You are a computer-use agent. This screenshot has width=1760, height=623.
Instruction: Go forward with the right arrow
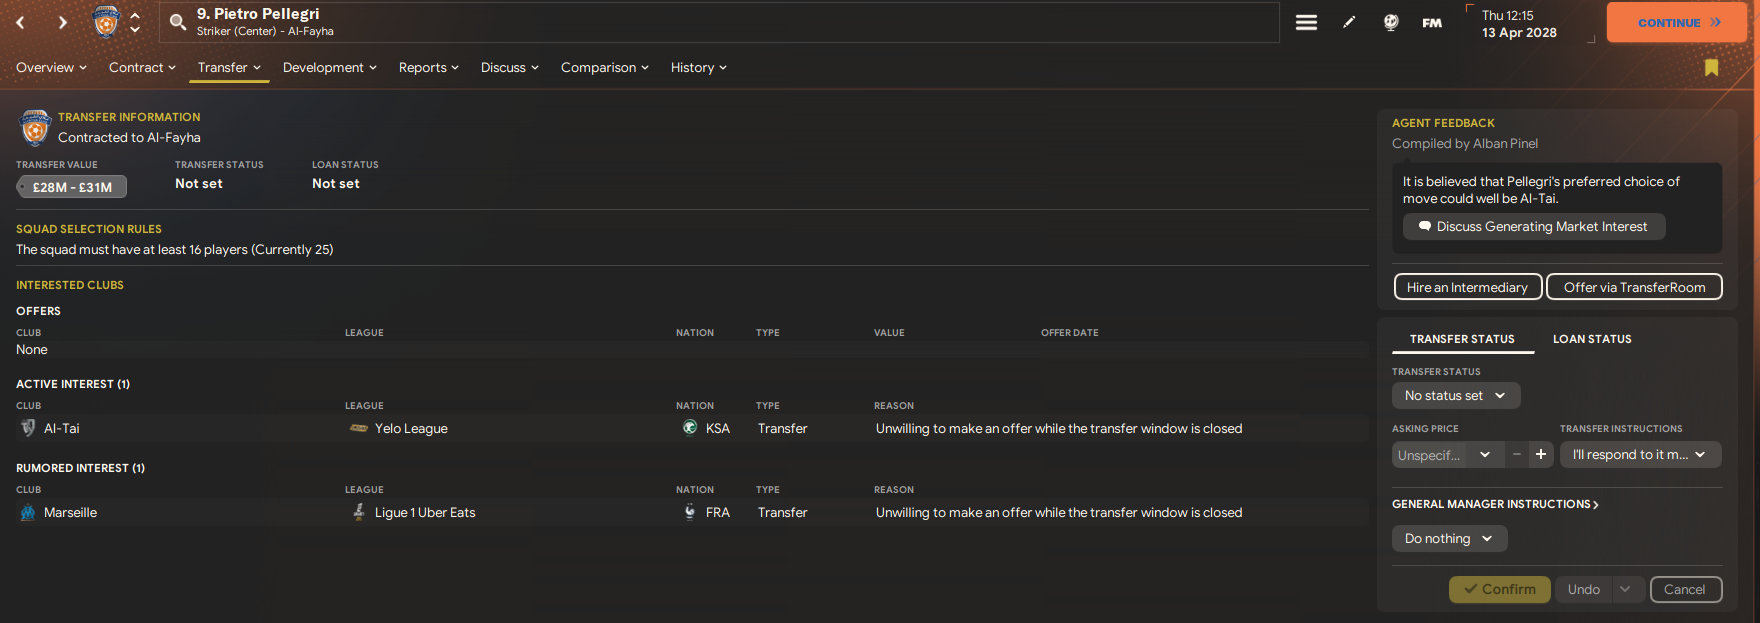tap(62, 22)
